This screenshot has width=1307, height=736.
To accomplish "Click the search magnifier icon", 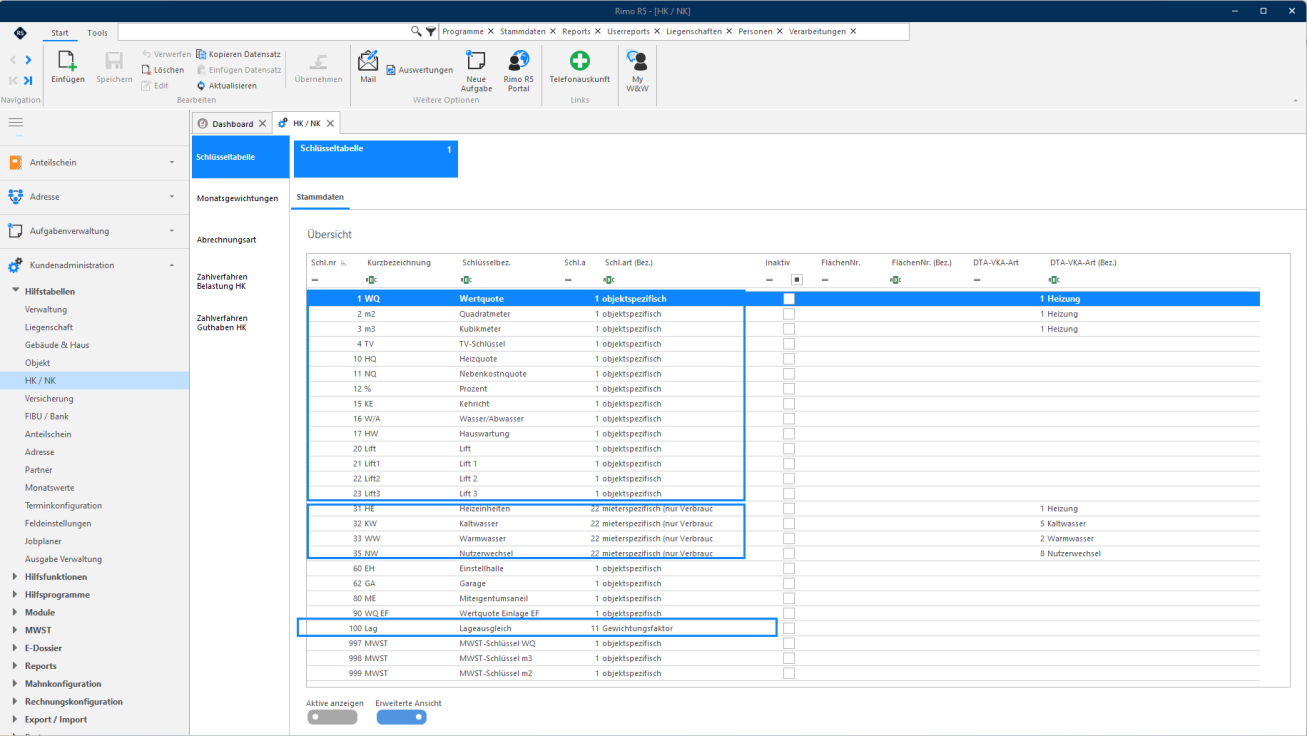I will tap(417, 32).
